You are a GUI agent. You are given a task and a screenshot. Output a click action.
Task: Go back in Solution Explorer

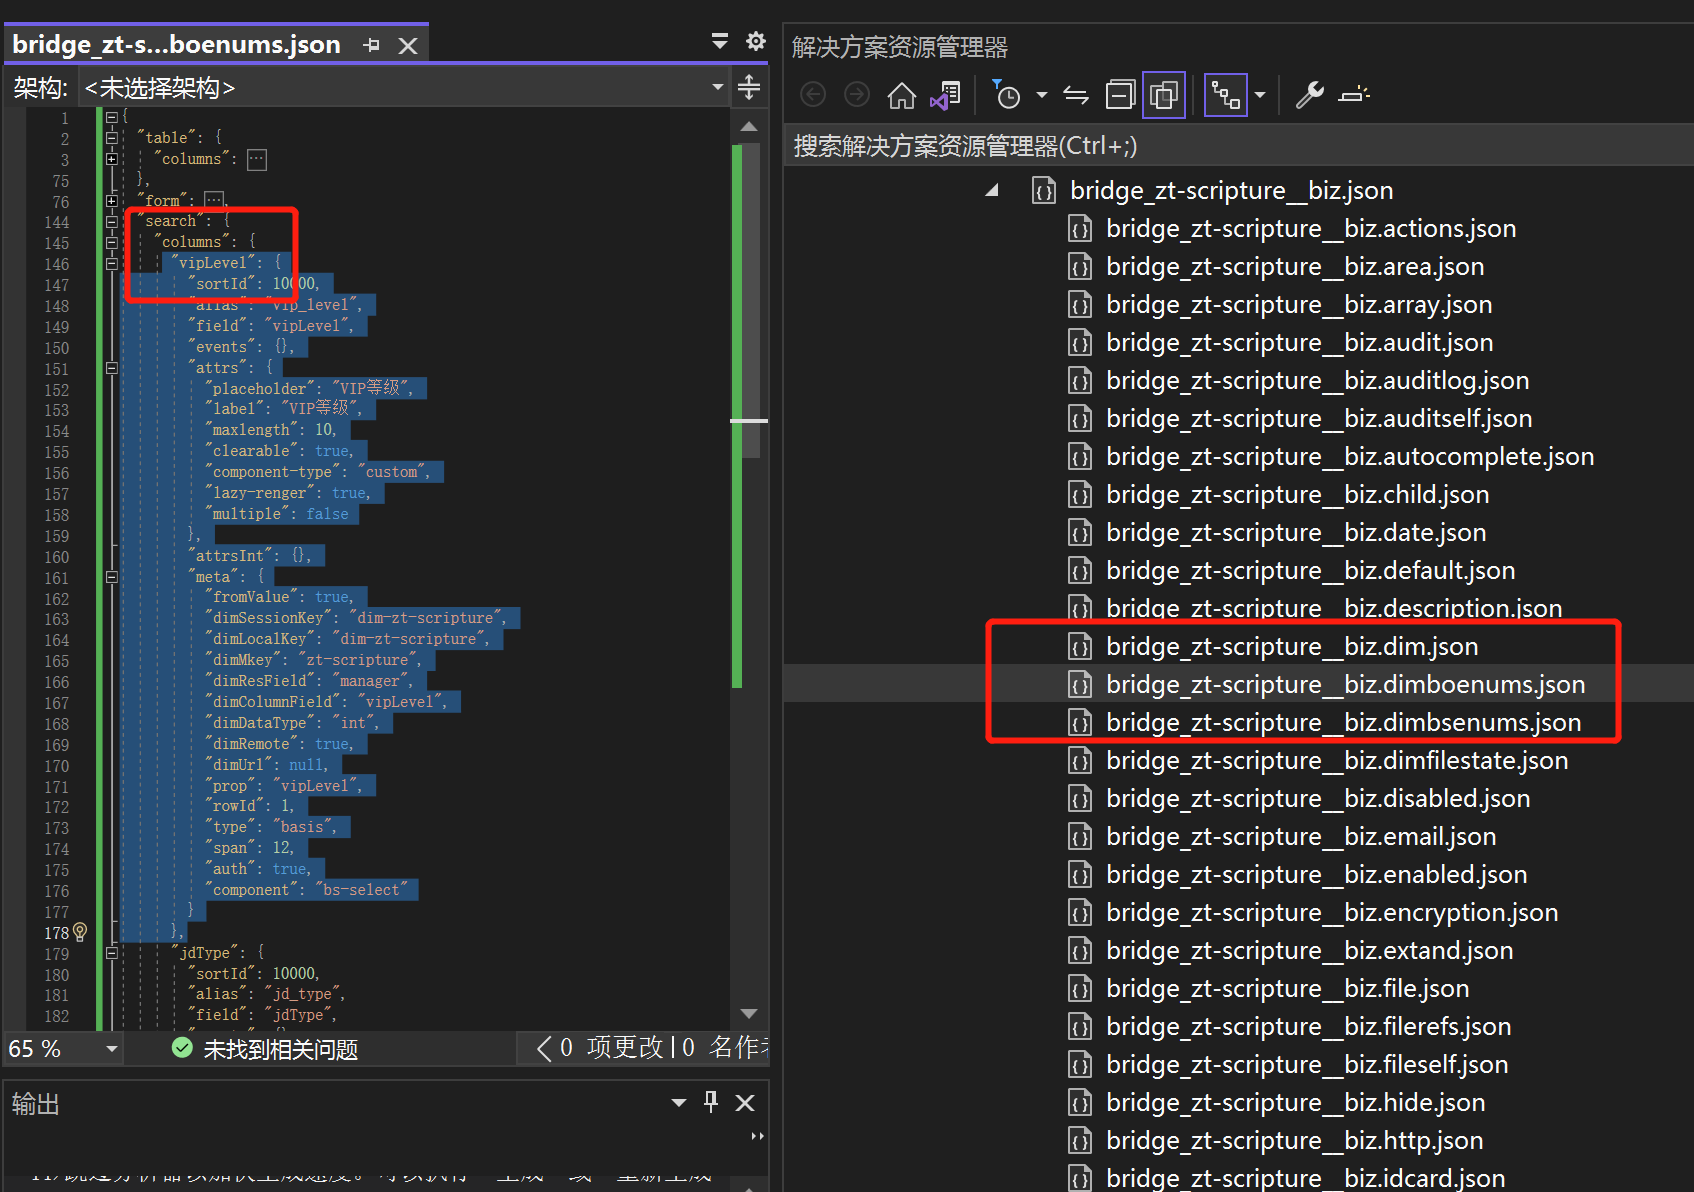click(x=814, y=95)
